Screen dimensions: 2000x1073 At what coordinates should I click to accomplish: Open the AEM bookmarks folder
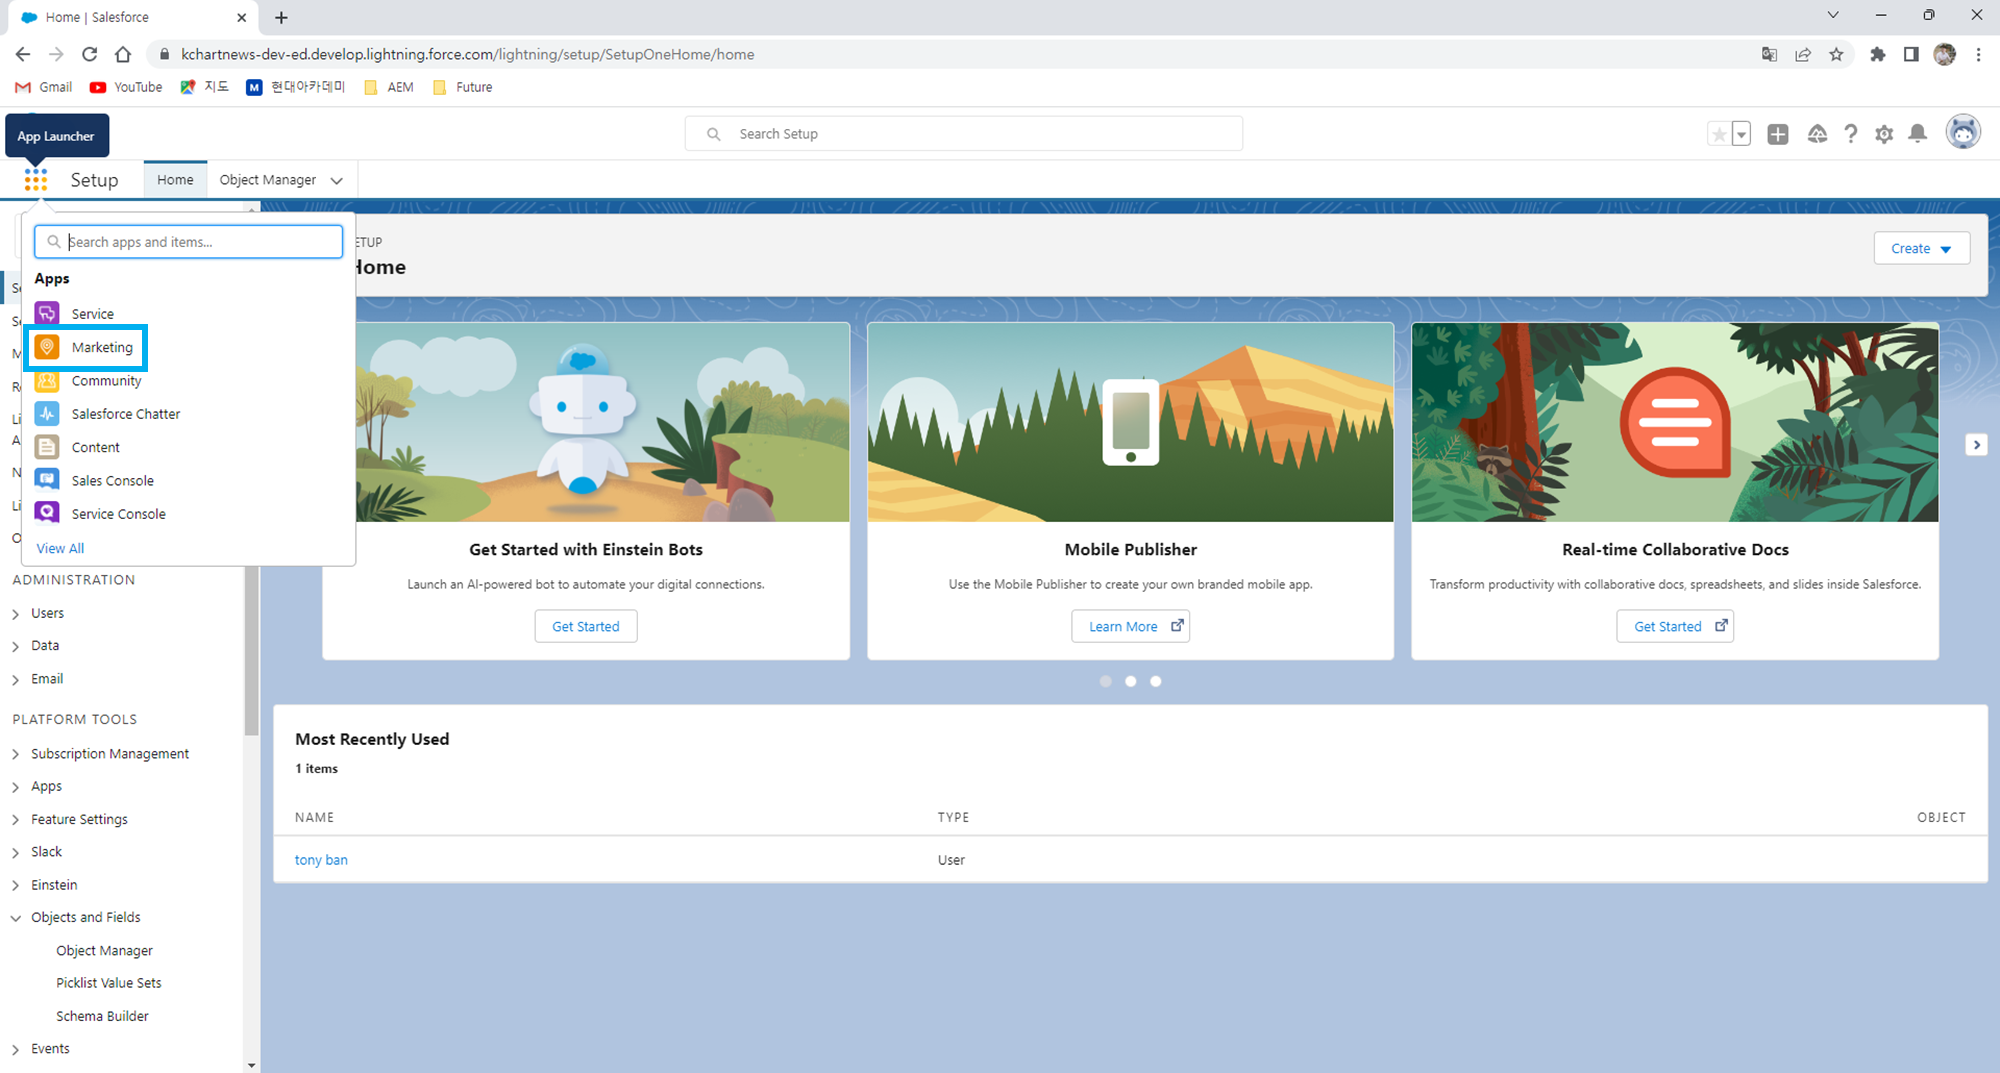[x=389, y=87]
